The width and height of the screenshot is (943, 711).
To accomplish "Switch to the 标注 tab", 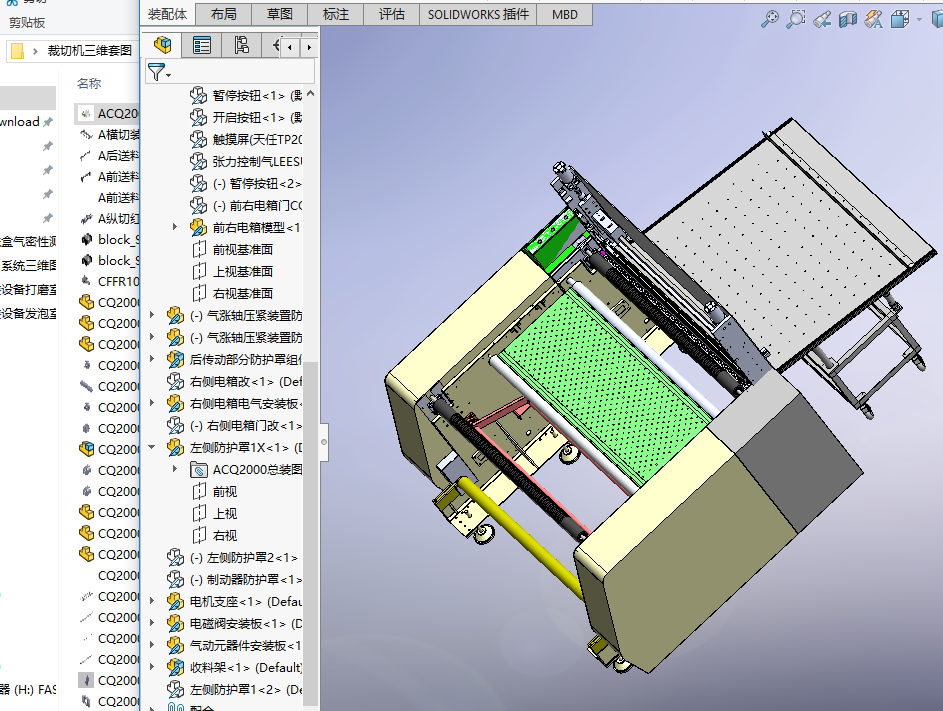I will pos(336,14).
